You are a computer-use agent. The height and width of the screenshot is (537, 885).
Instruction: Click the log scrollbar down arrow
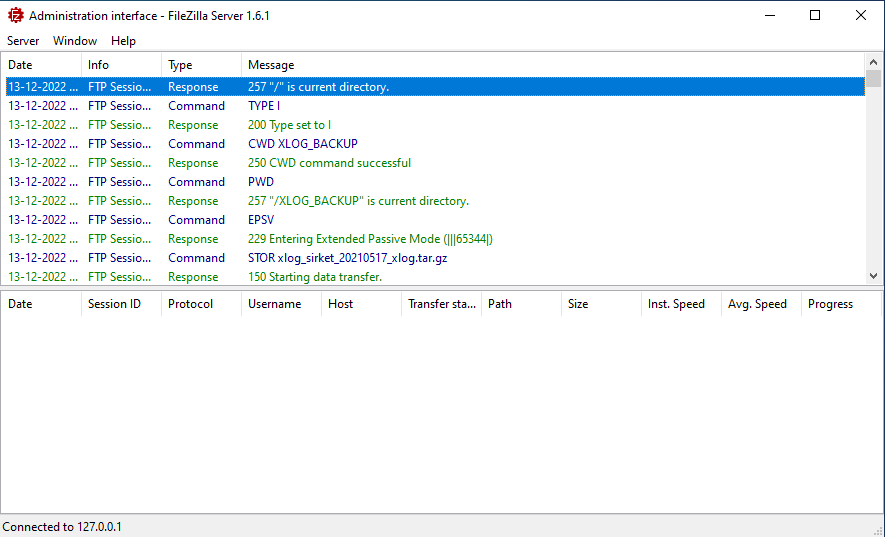pos(873,276)
